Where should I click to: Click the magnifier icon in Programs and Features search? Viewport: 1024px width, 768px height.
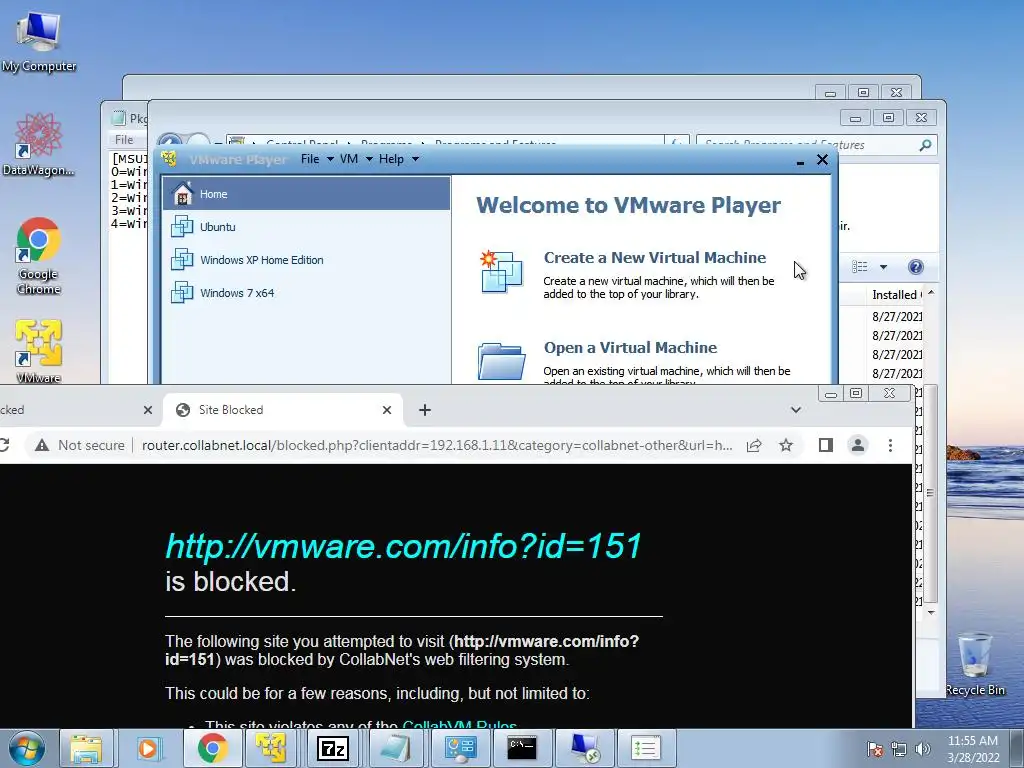tap(925, 145)
